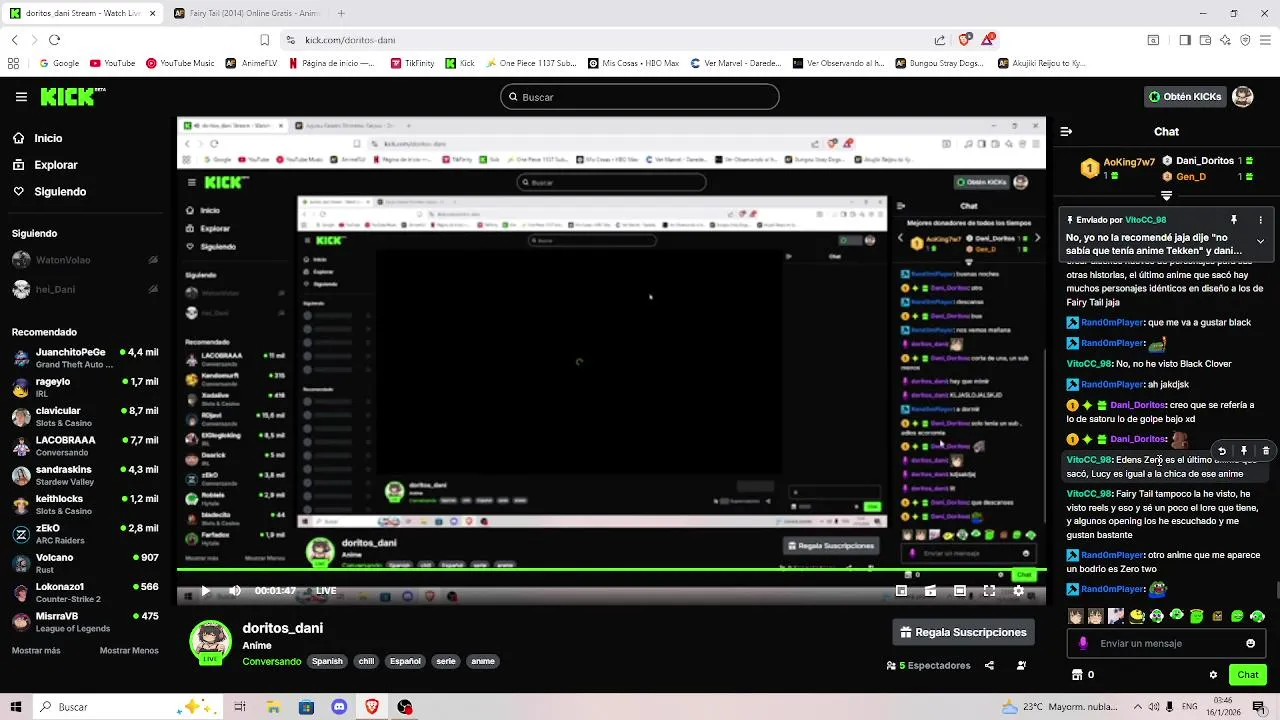Image resolution: width=1280 pixels, height=720 pixels.
Task: Open the doritos_dani channel avatar
Action: pyautogui.click(x=210, y=642)
